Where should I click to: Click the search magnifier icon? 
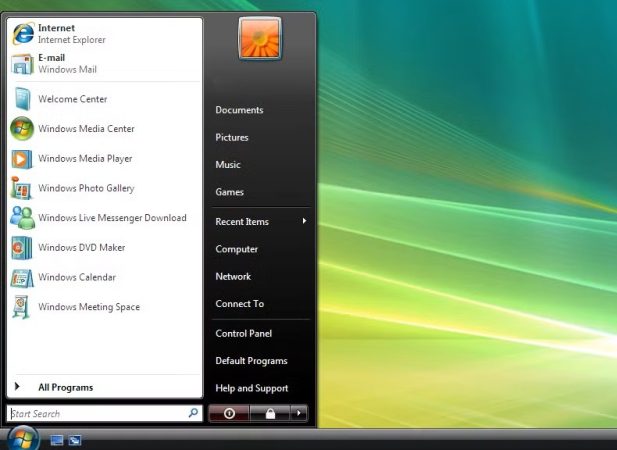pos(193,413)
